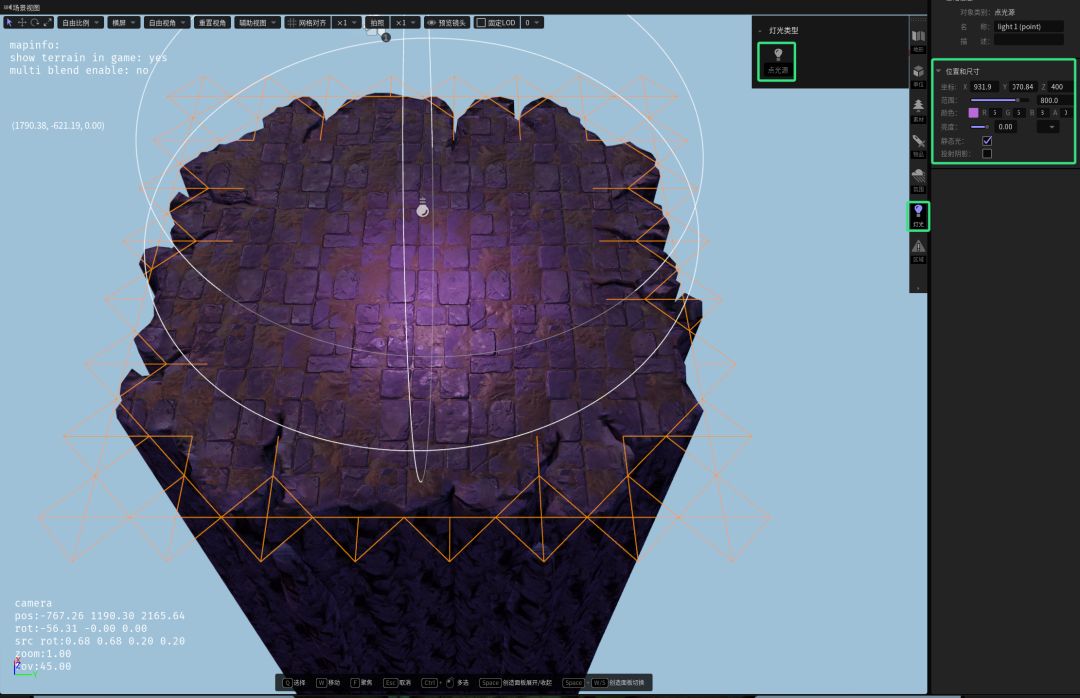The width and height of the screenshot is (1080, 698).
Task: Expand the 自由视角 view angle dropdown
Action: coord(166,22)
